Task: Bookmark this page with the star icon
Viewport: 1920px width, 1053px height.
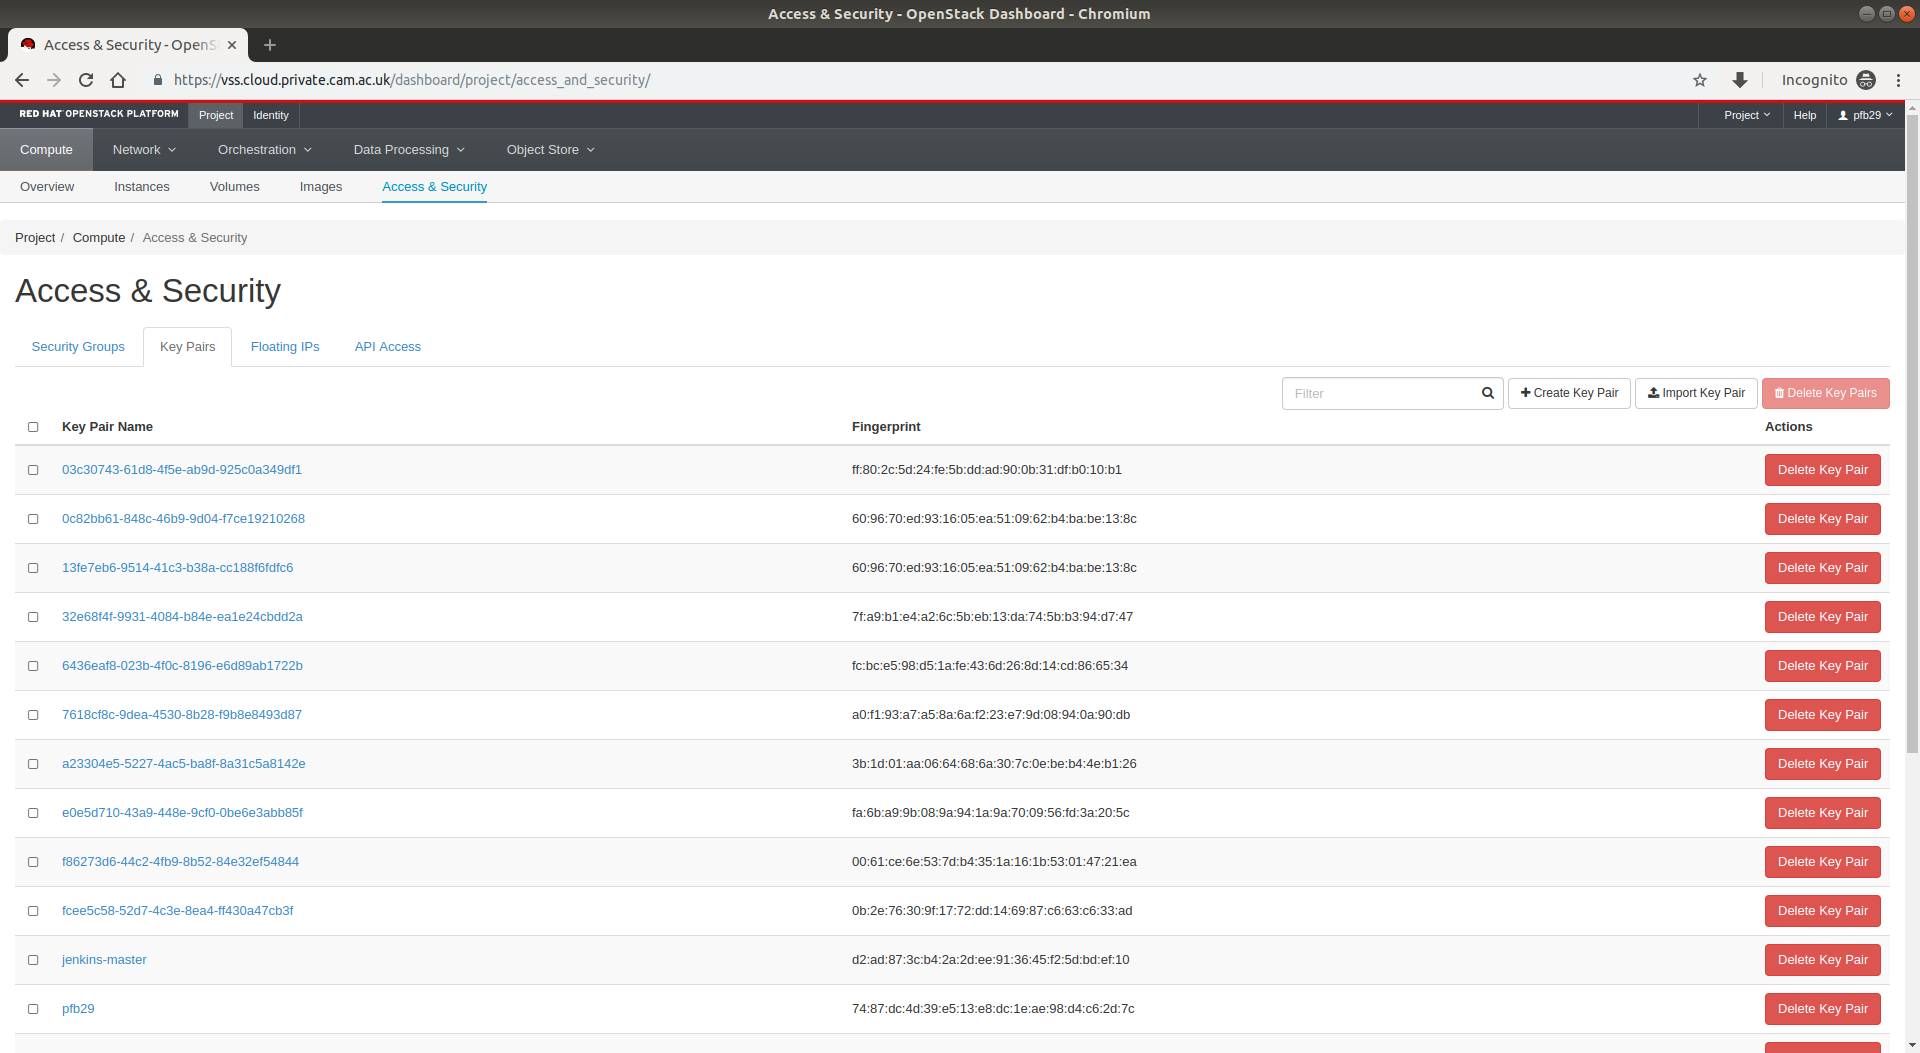Action: point(1700,80)
